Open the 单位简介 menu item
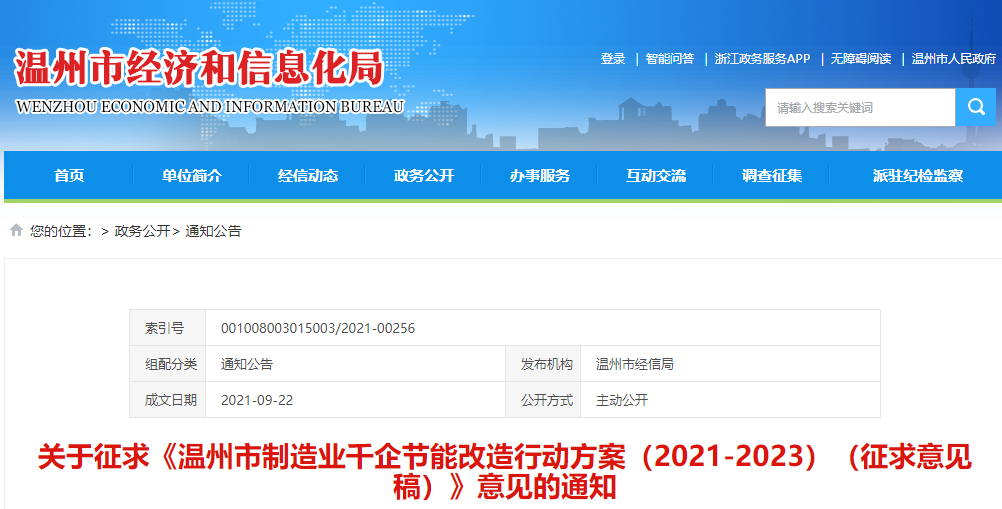 coord(192,176)
